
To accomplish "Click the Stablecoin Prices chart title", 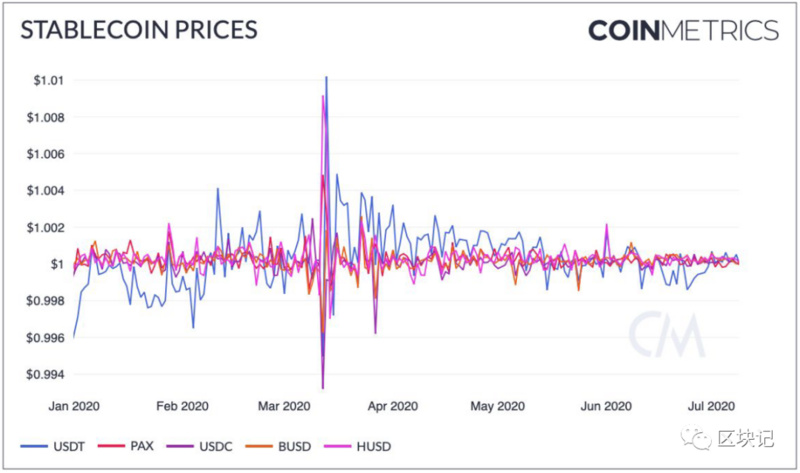I will click(x=139, y=29).
